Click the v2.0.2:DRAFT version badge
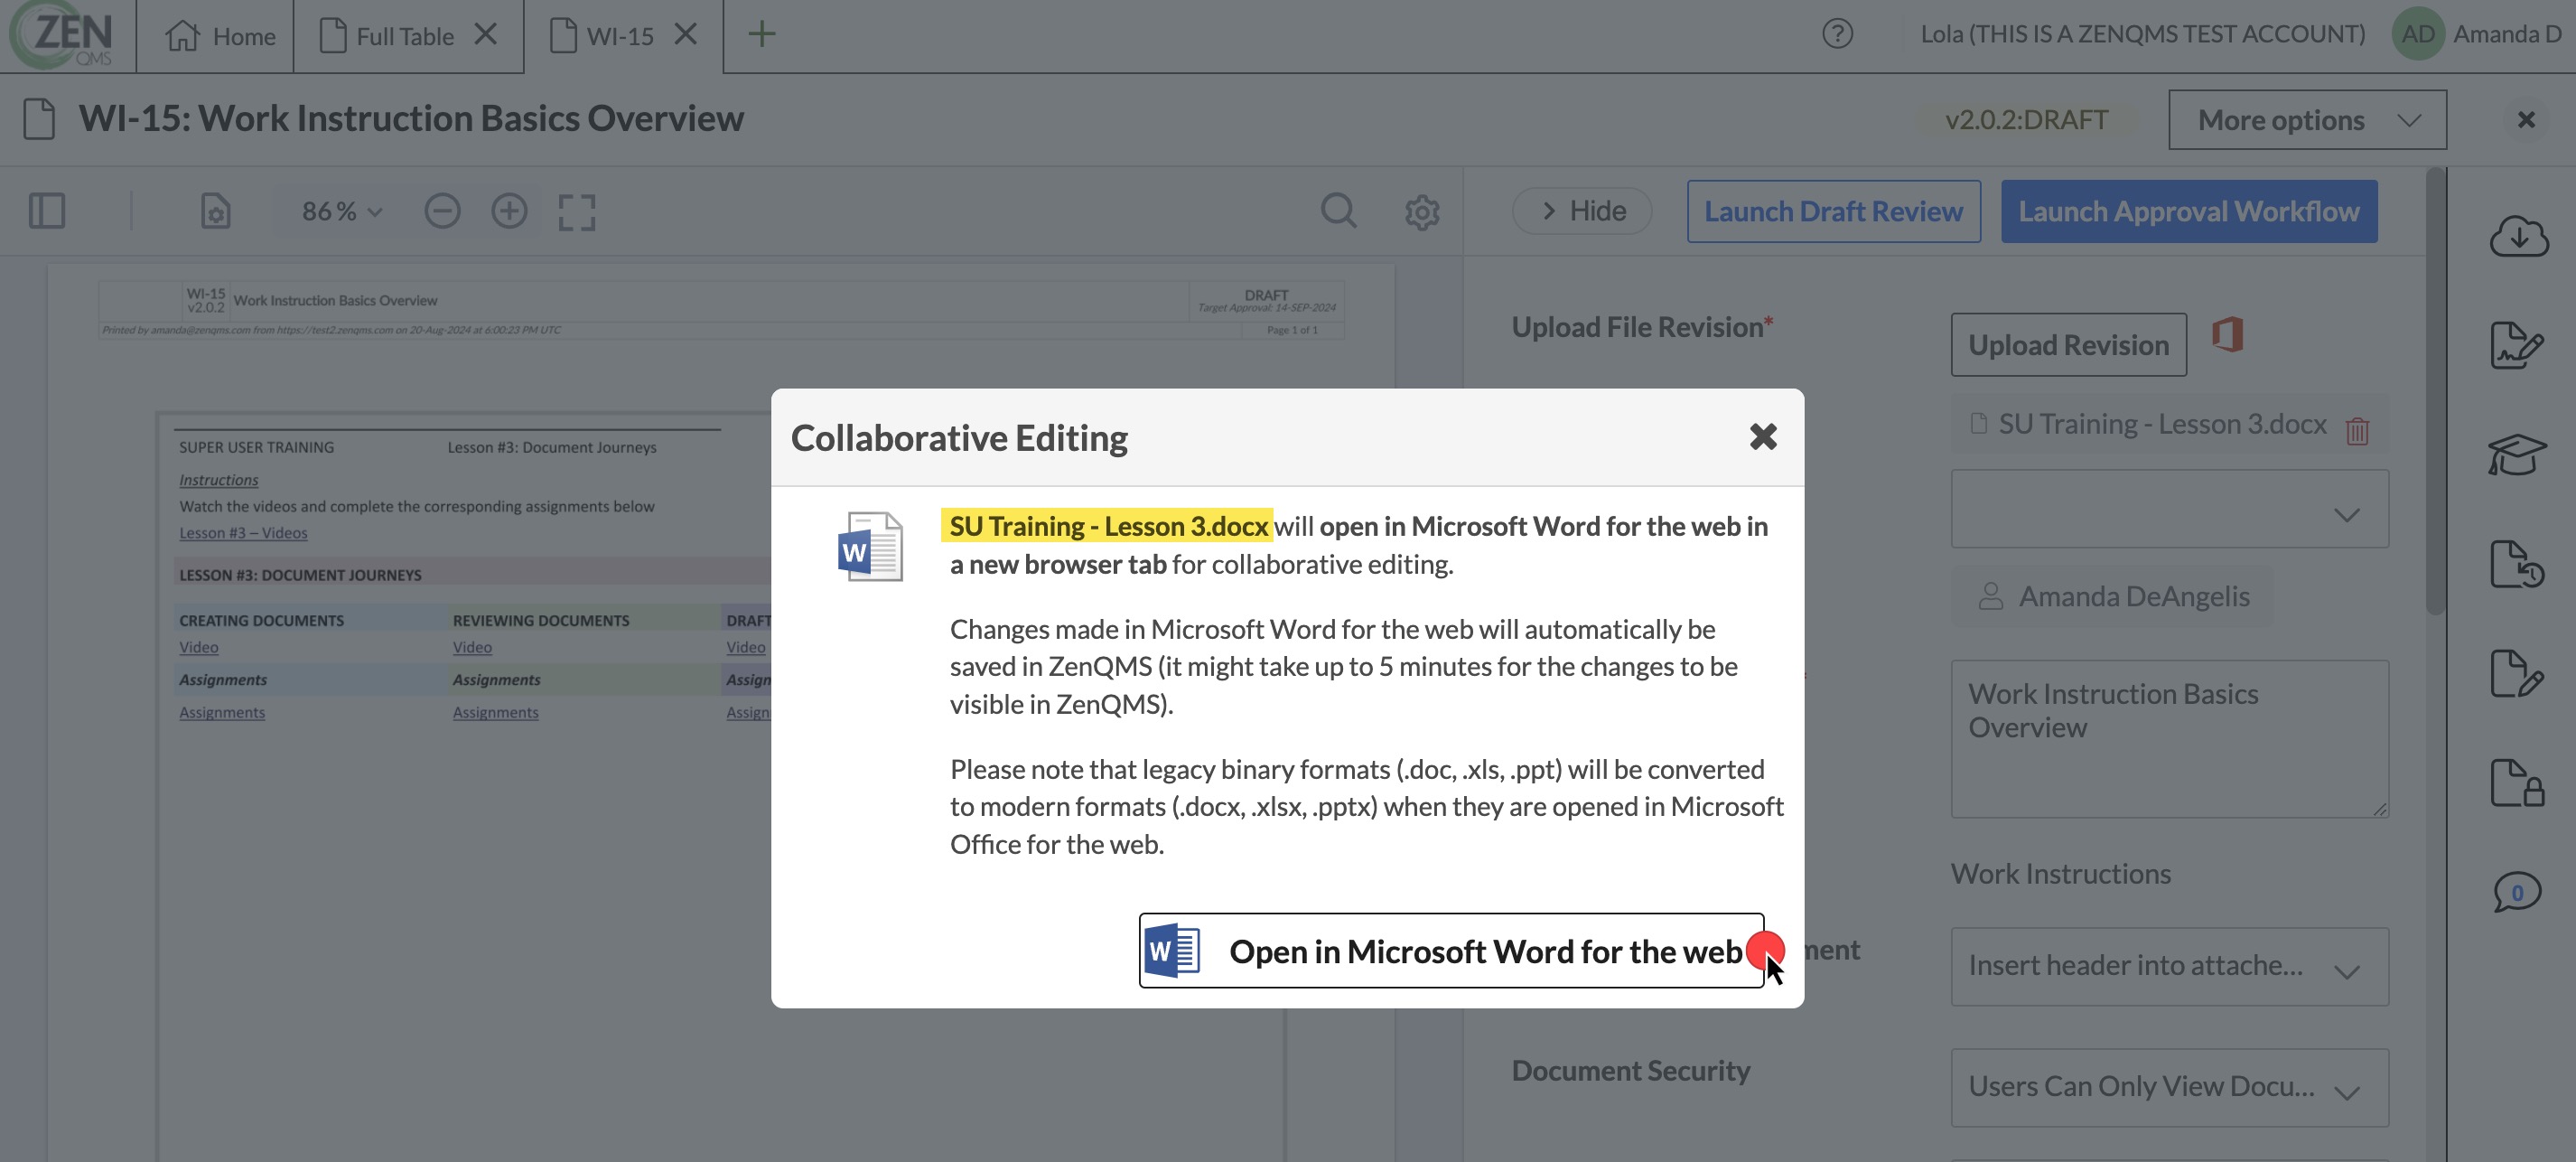The image size is (2576, 1162). pos(2026,120)
